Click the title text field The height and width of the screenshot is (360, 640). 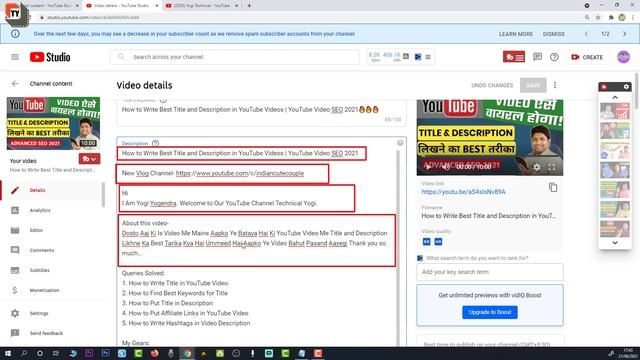(261, 110)
